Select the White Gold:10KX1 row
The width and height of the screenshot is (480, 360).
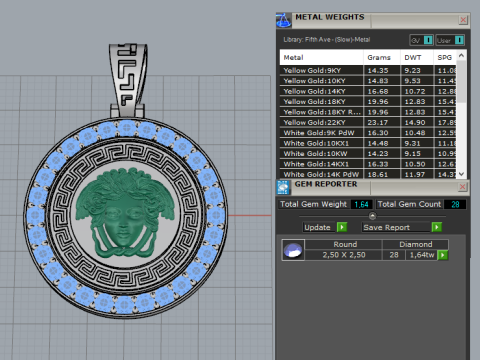pyautogui.click(x=368, y=143)
